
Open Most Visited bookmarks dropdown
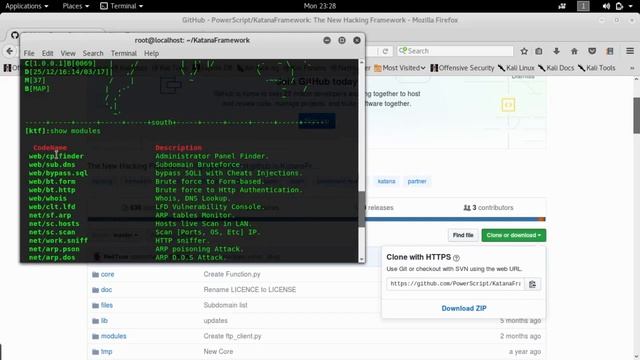click(400, 68)
